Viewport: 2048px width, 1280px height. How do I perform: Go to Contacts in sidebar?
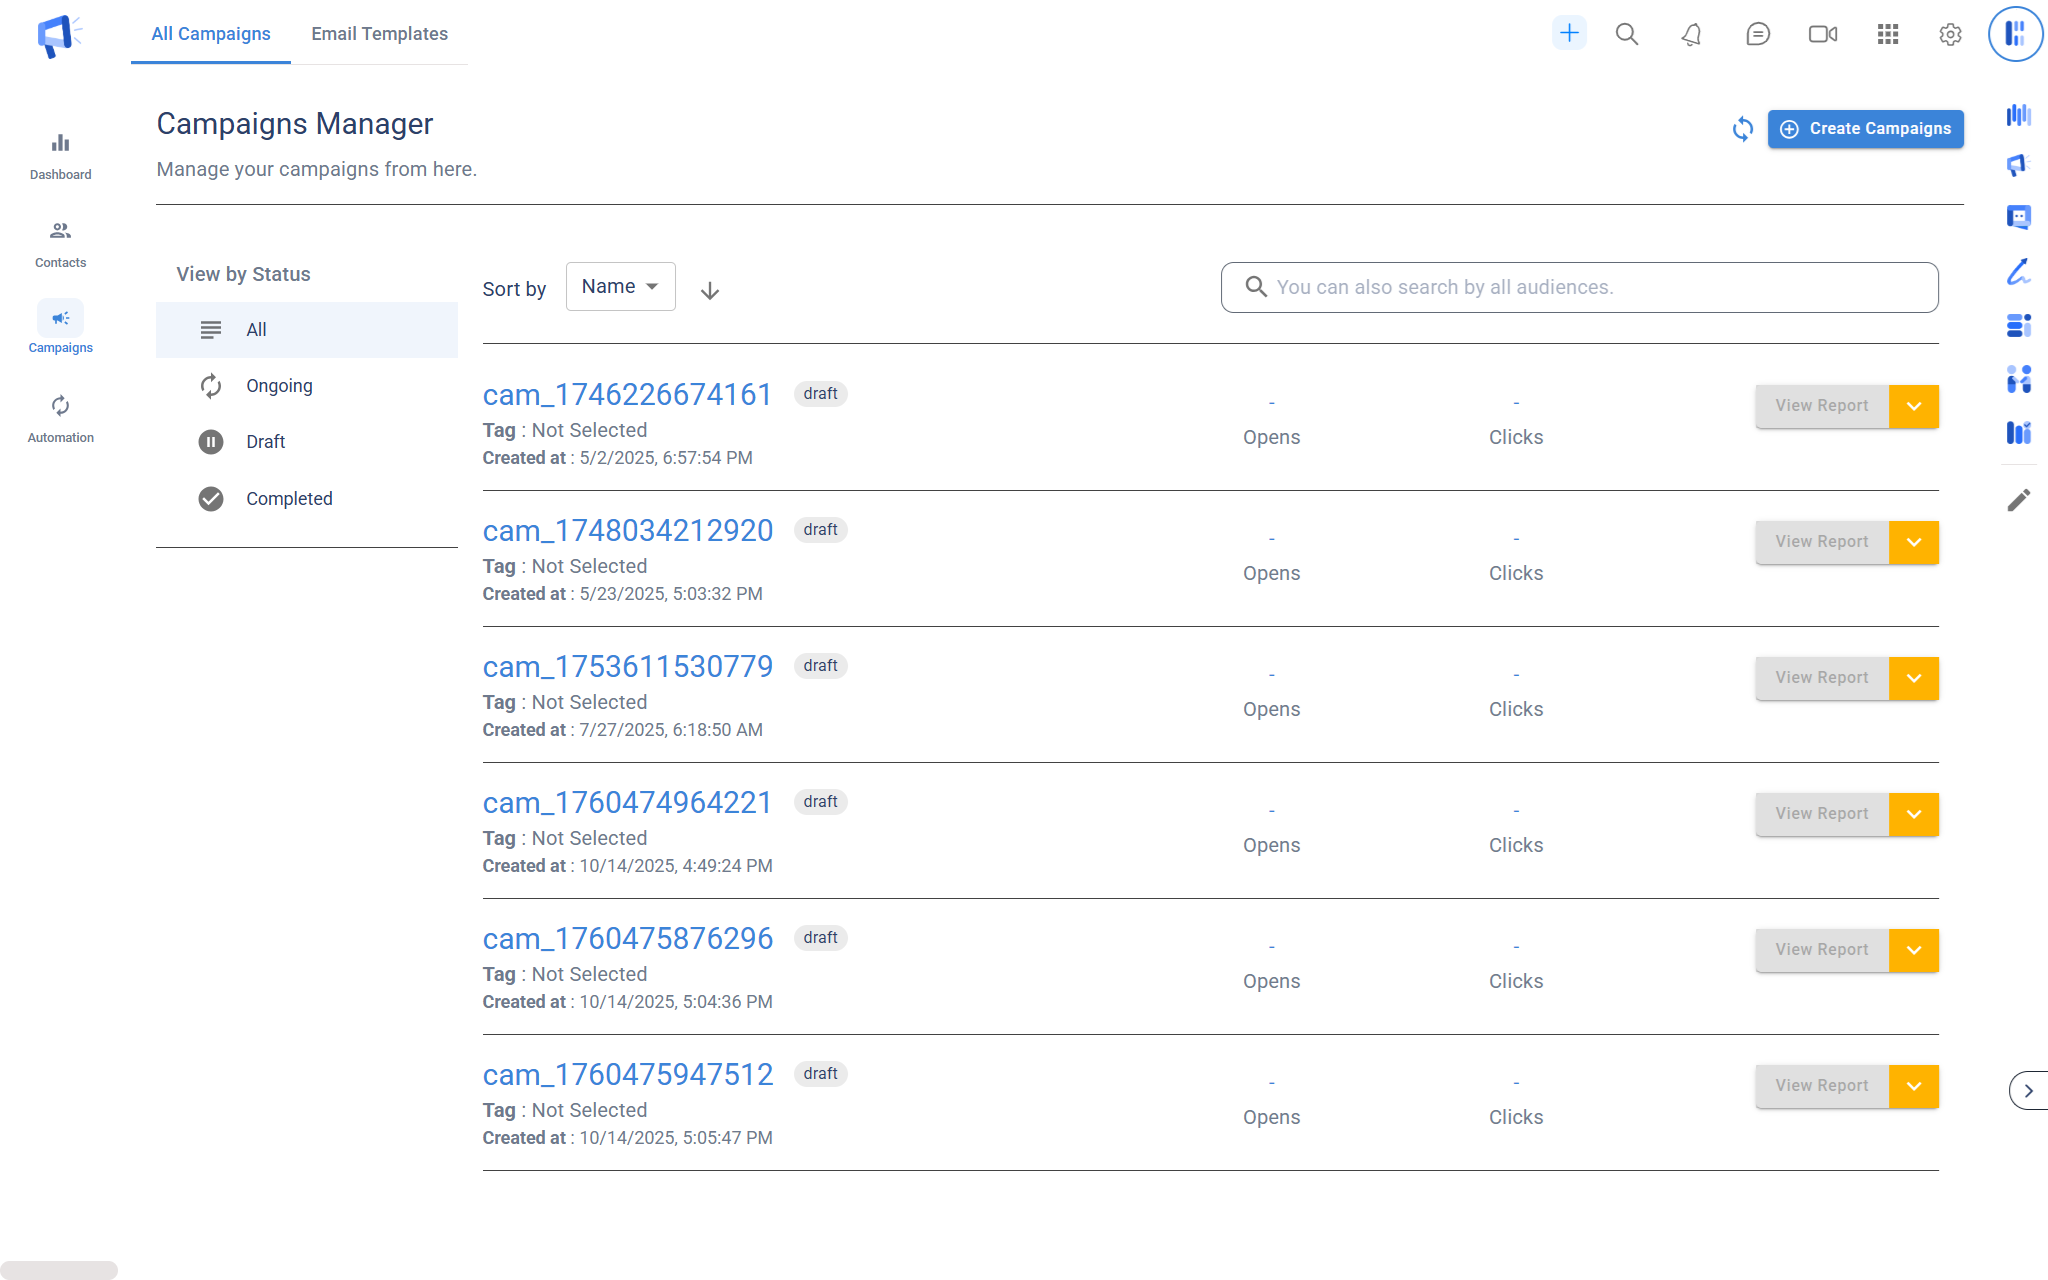(60, 243)
